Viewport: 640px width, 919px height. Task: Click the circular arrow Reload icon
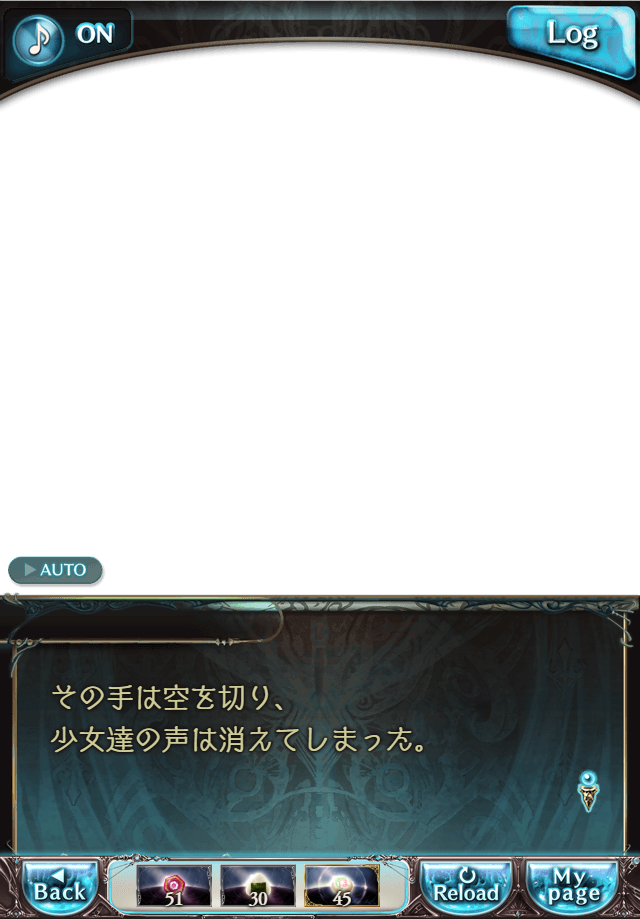click(467, 876)
